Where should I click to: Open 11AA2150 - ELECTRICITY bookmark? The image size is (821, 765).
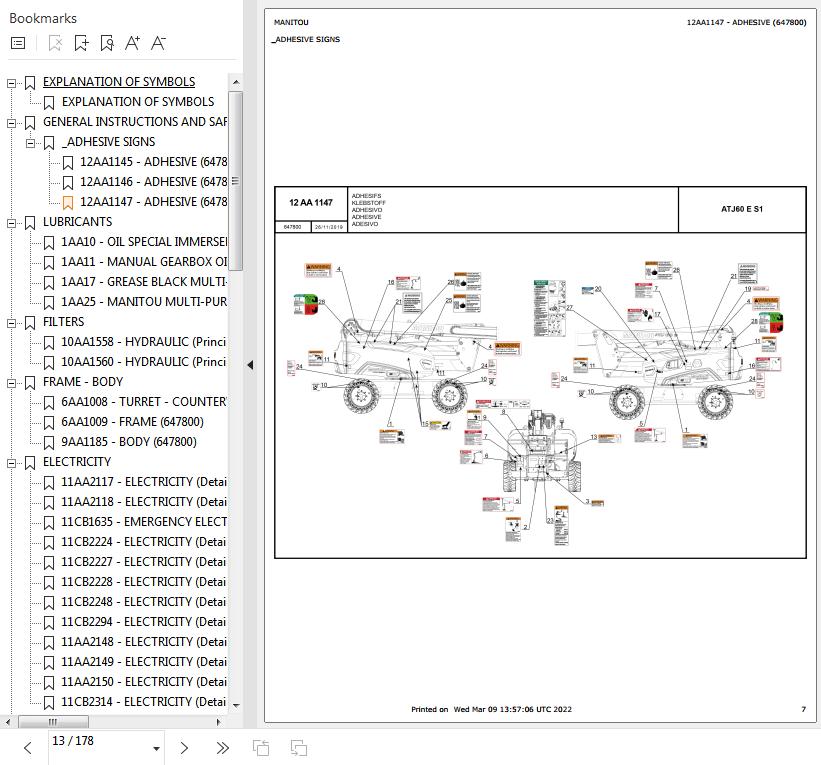[x=144, y=681]
